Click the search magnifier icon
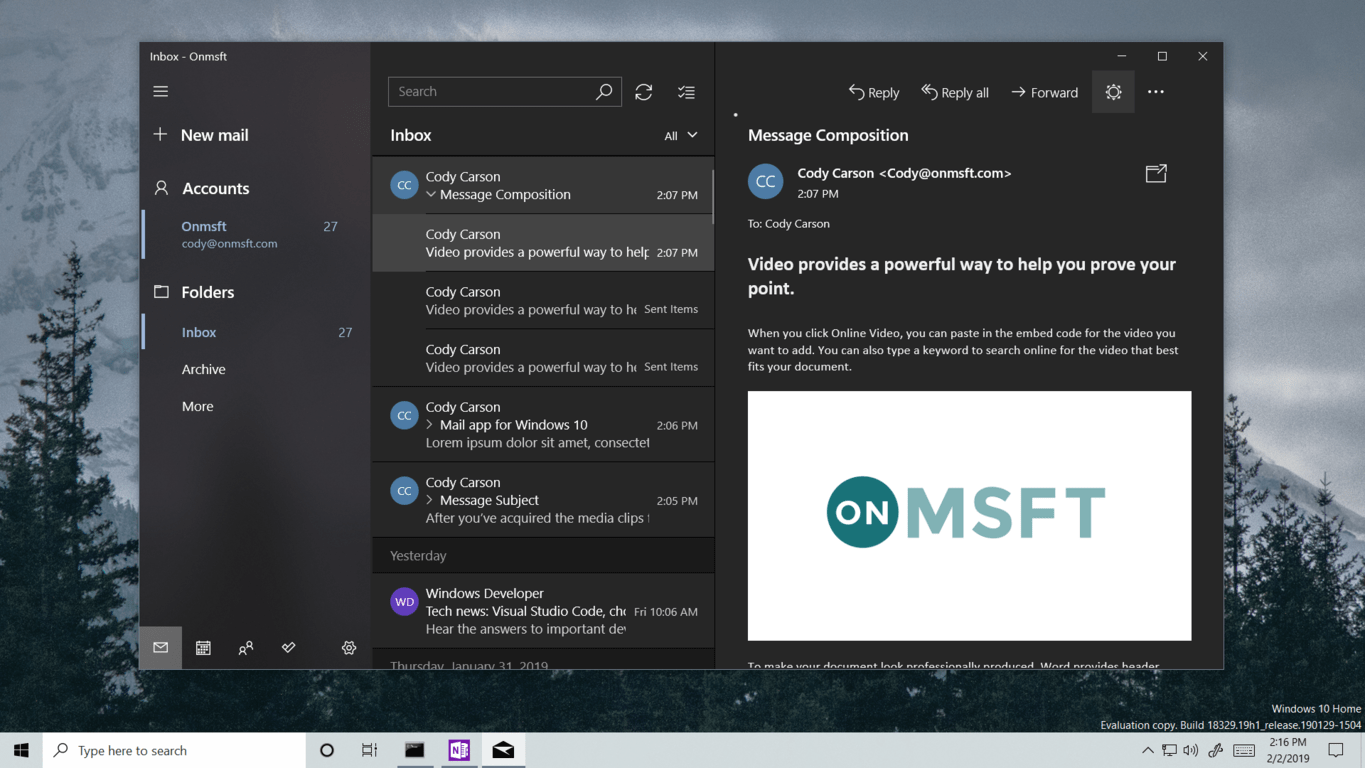Image resolution: width=1365 pixels, height=768 pixels. click(604, 91)
